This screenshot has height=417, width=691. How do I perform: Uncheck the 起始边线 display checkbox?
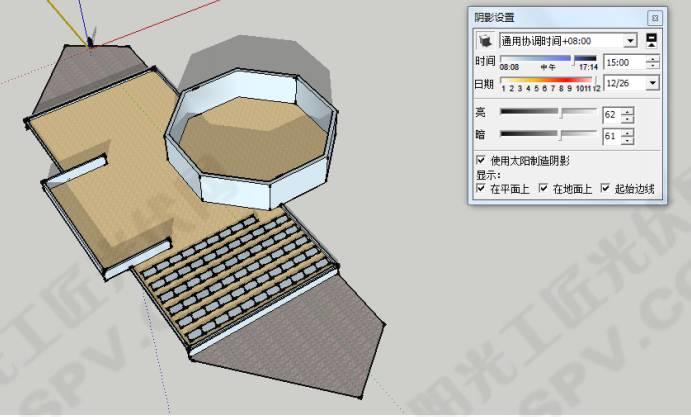pyautogui.click(x=605, y=188)
